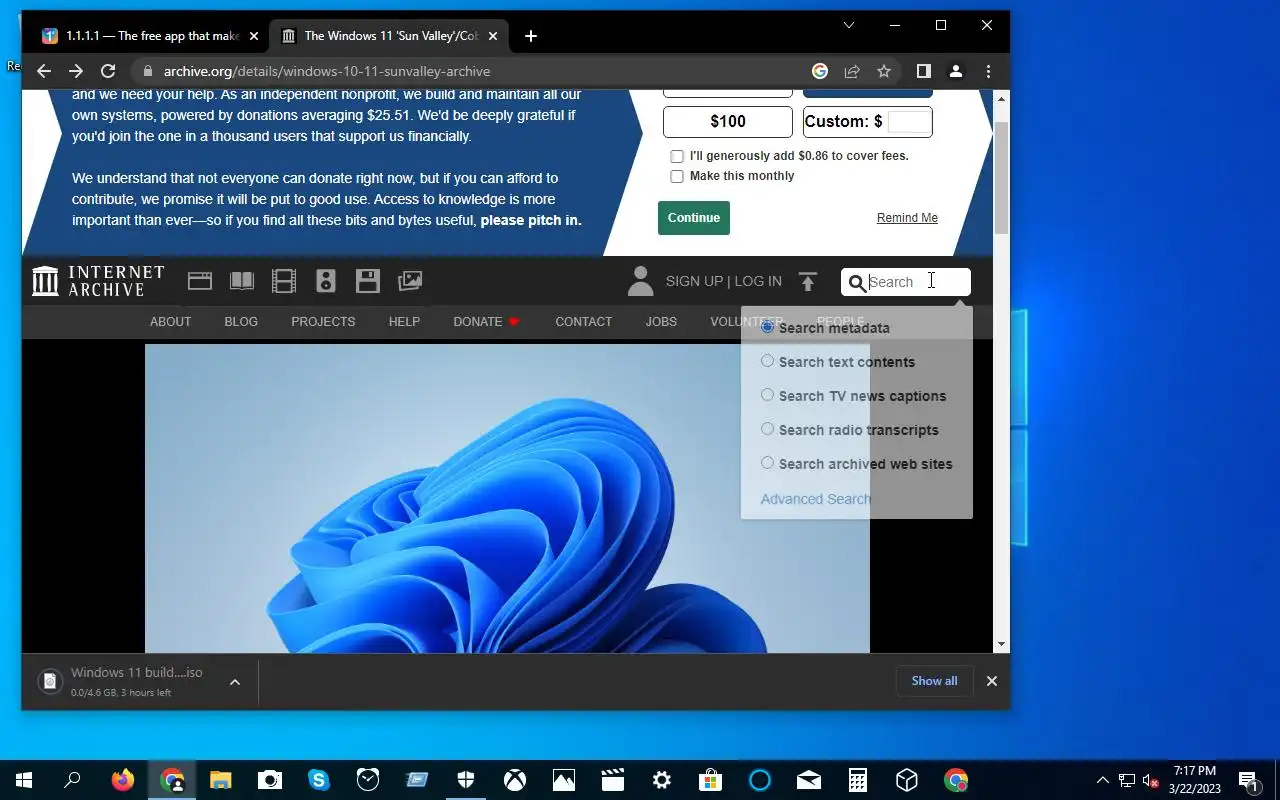Open the Internet Archive home logo

pos(98,281)
